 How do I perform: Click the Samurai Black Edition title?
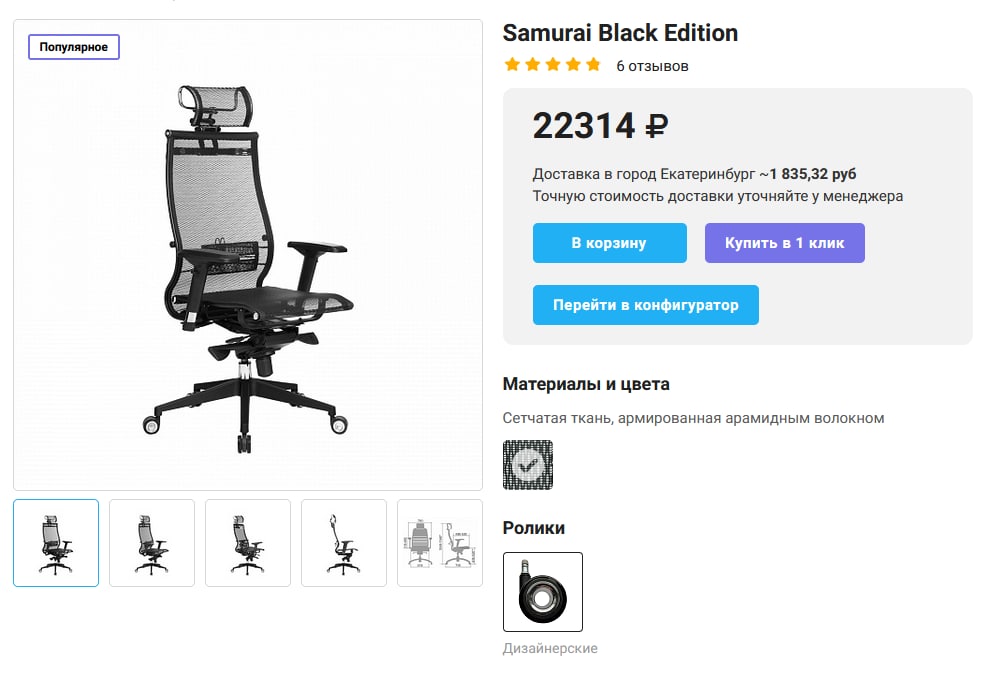point(620,33)
